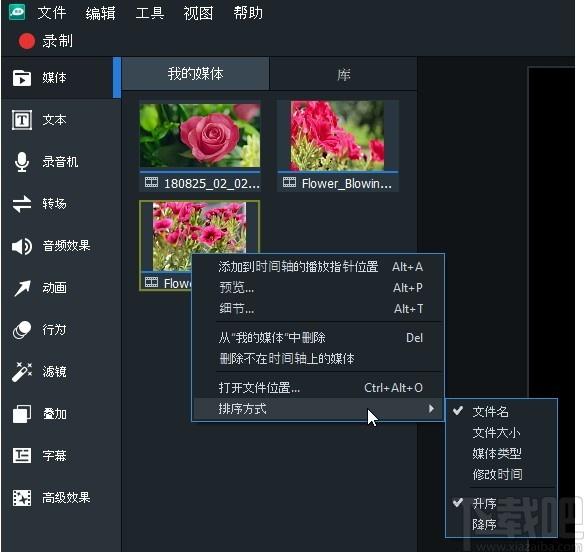Click the file name 180825_02_02...
Screen dimensions: 586x552
pos(212,184)
